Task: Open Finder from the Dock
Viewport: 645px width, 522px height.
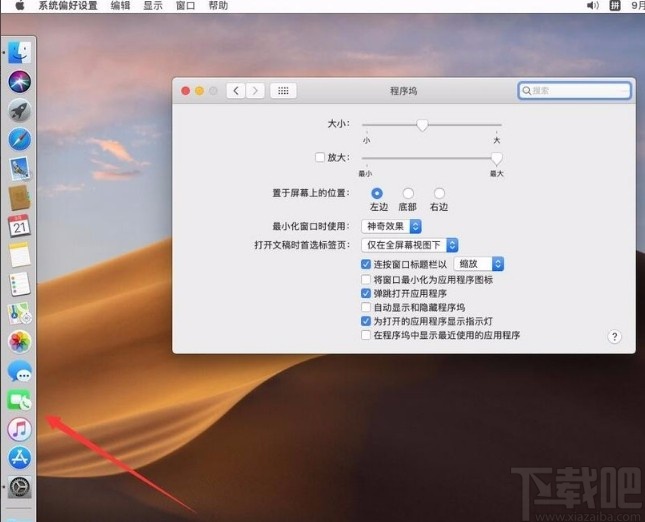Action: click(19, 52)
